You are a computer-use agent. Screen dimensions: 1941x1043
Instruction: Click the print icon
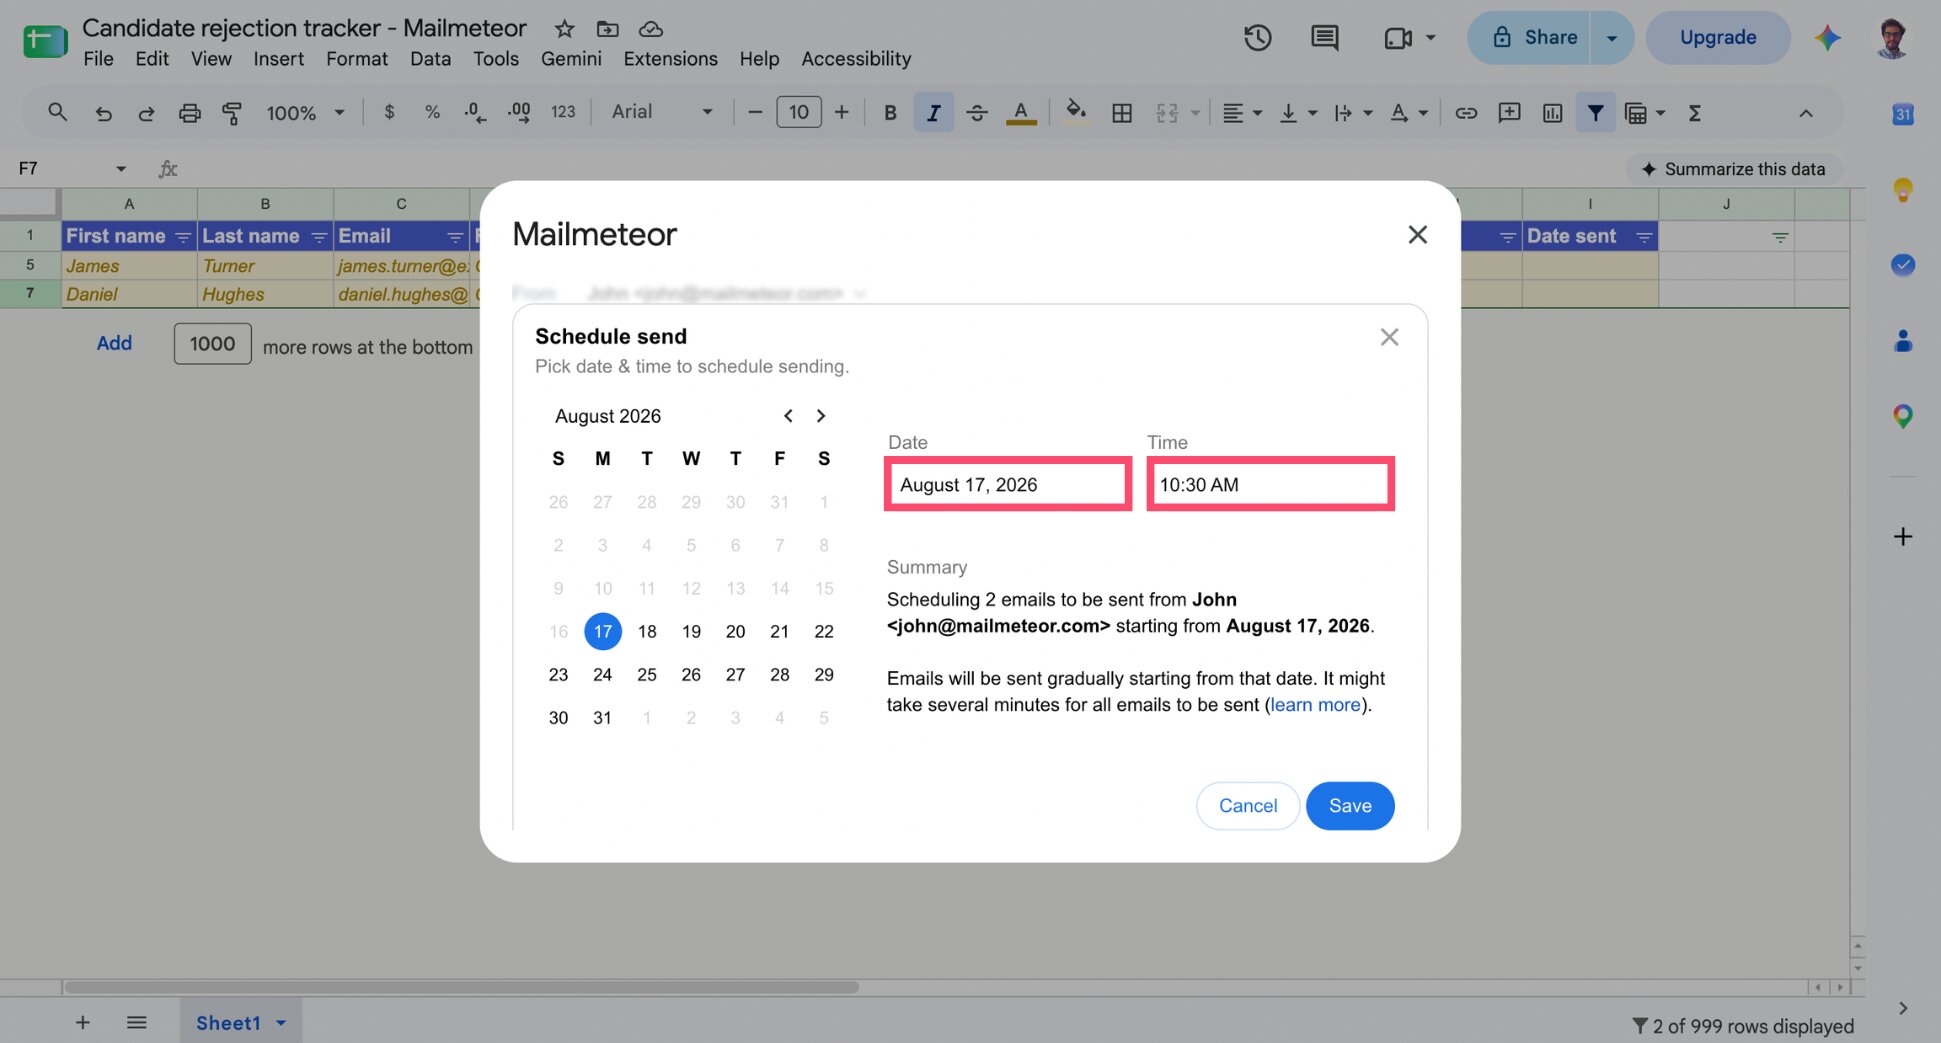189,113
